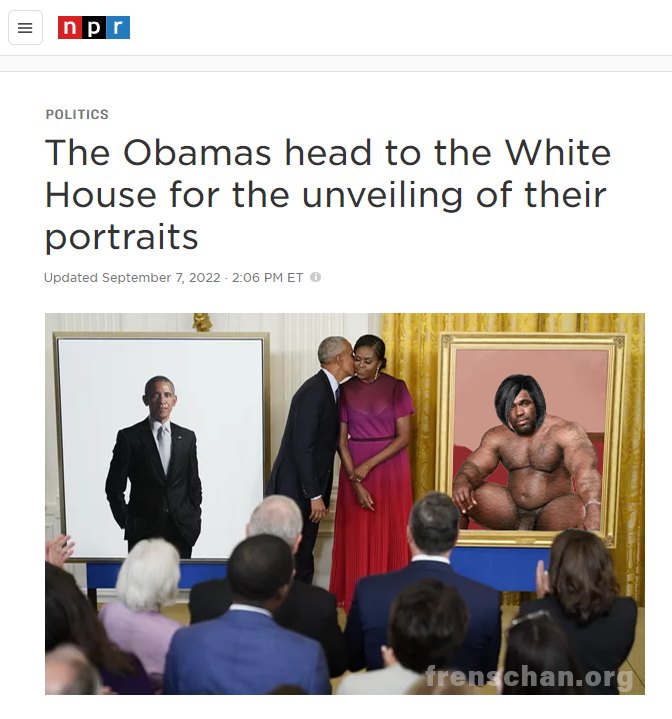Click the article headline text
Viewport: 672px width, 719px height.
(x=328, y=194)
